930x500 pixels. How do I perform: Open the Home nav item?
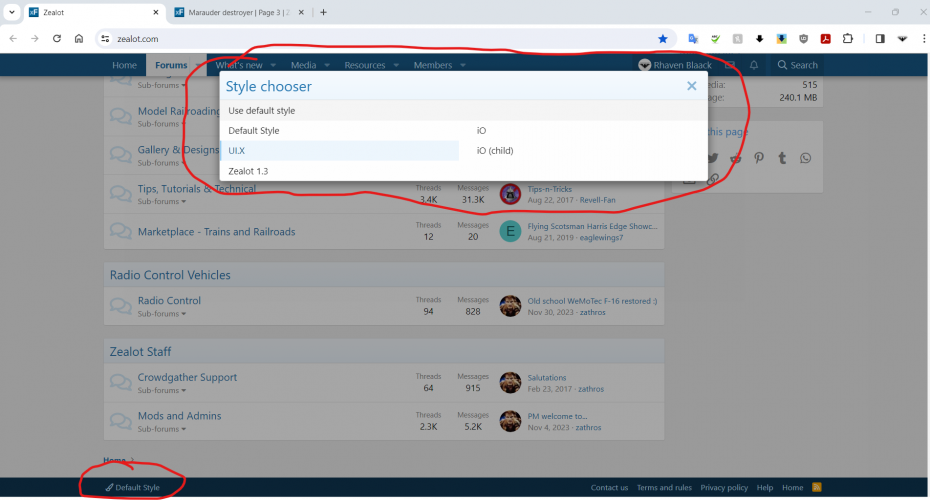tap(125, 65)
